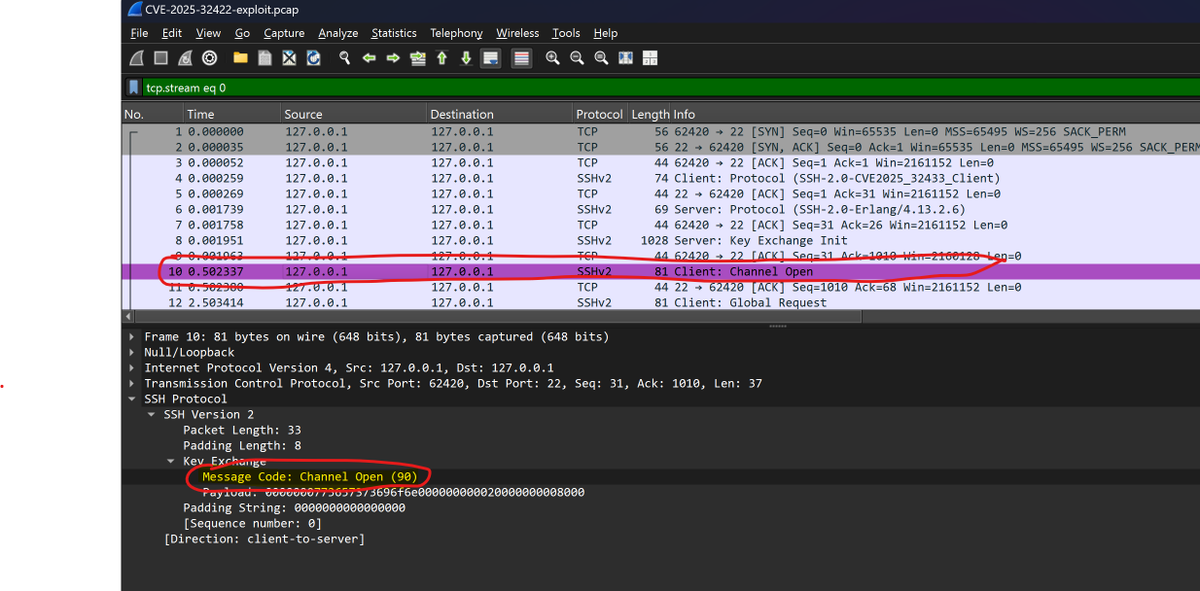Click the Find packet magnifier icon
This screenshot has width=1200, height=591.
pos(344,58)
